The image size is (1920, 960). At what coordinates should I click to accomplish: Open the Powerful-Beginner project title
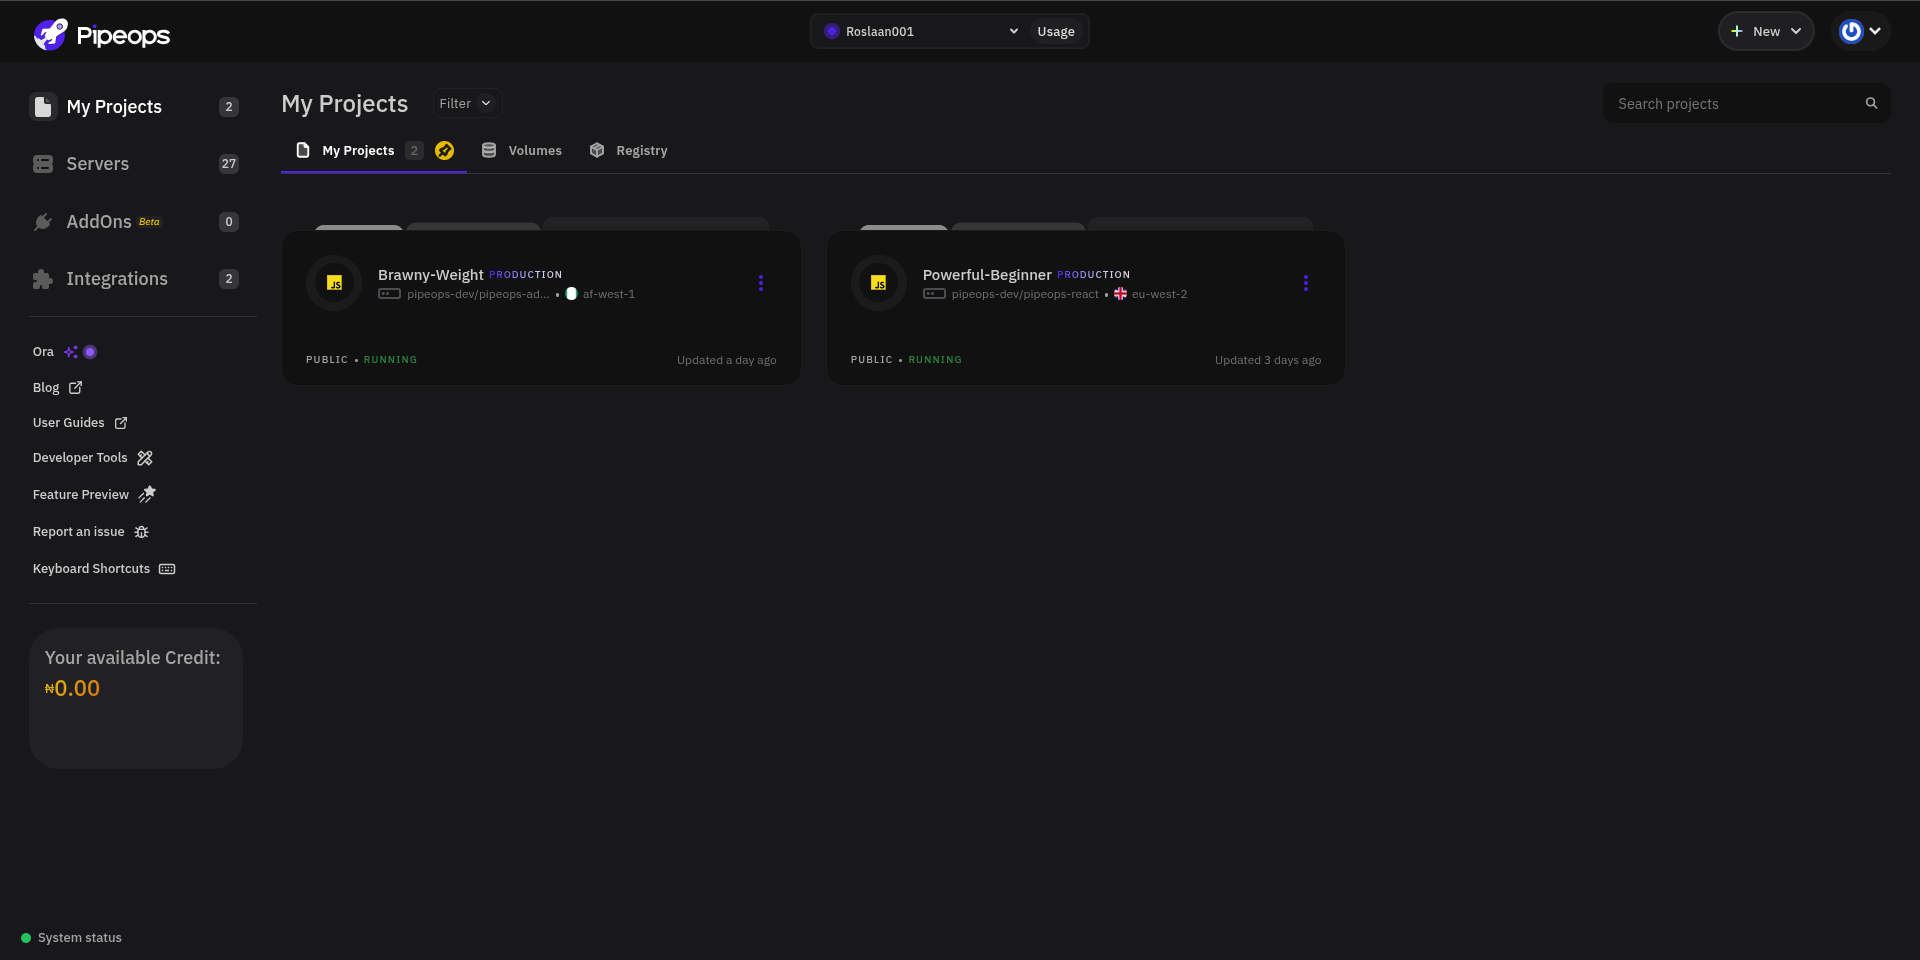(987, 275)
